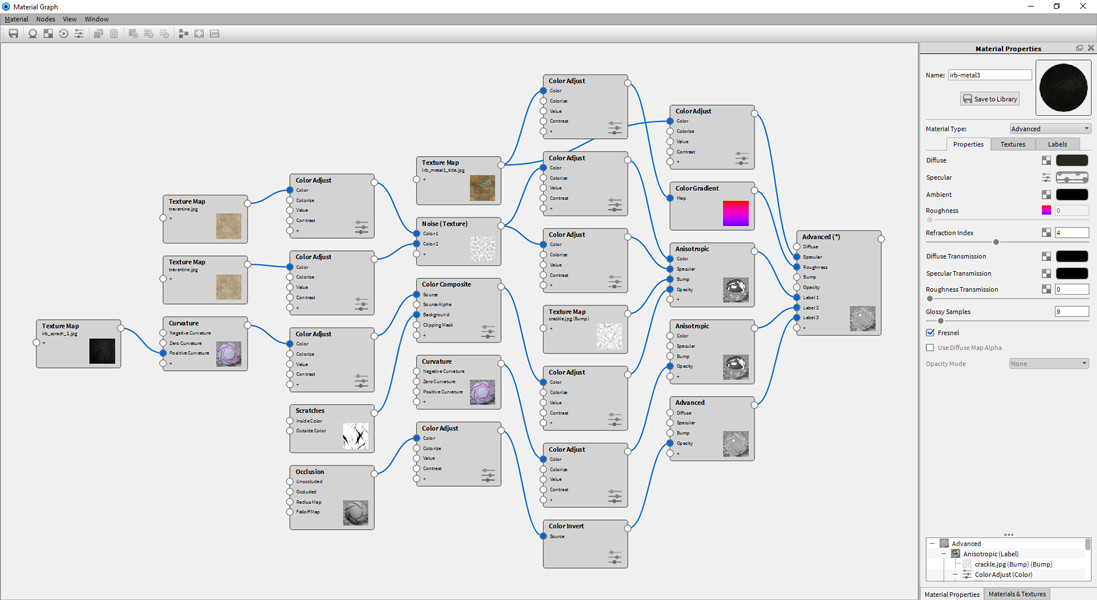This screenshot has height=600, width=1097.
Task: Open the Material menu
Action: 17,19
